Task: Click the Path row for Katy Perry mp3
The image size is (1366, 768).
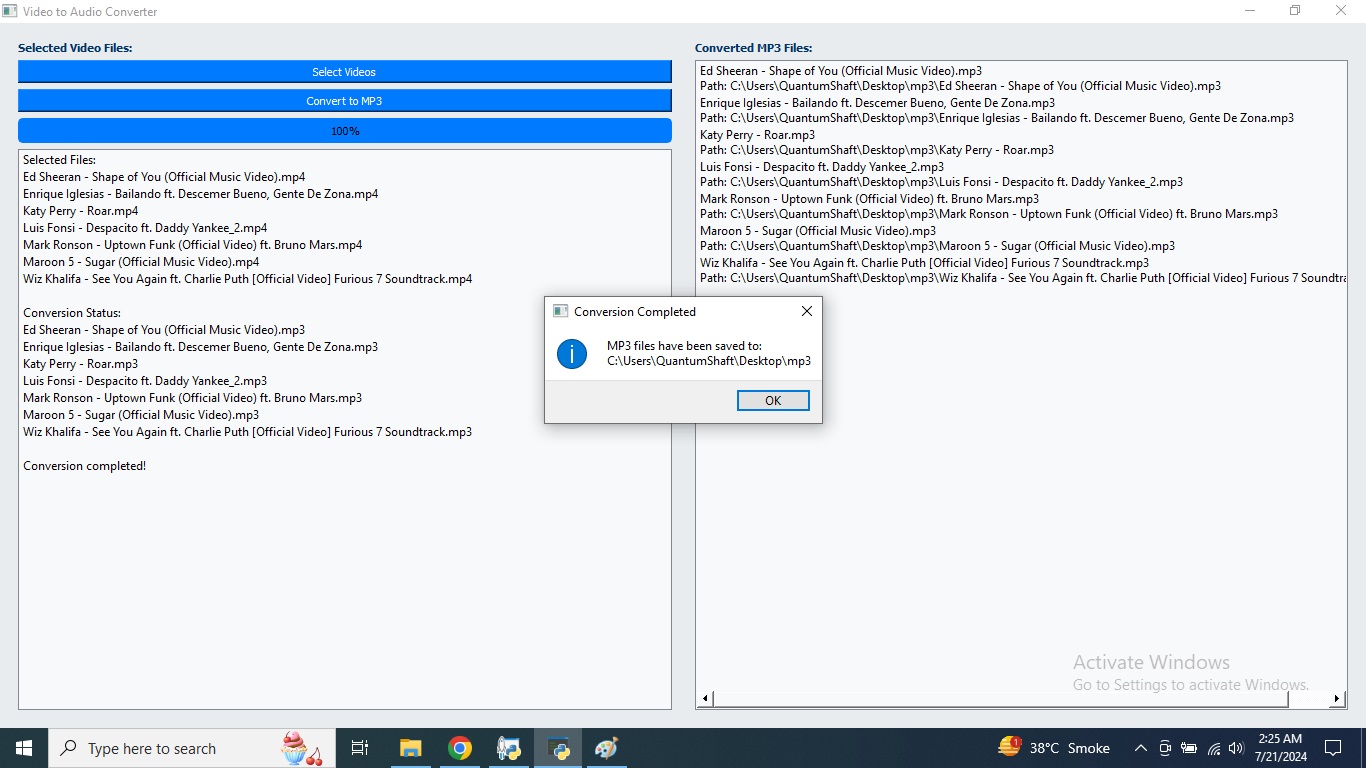Action: [877, 150]
